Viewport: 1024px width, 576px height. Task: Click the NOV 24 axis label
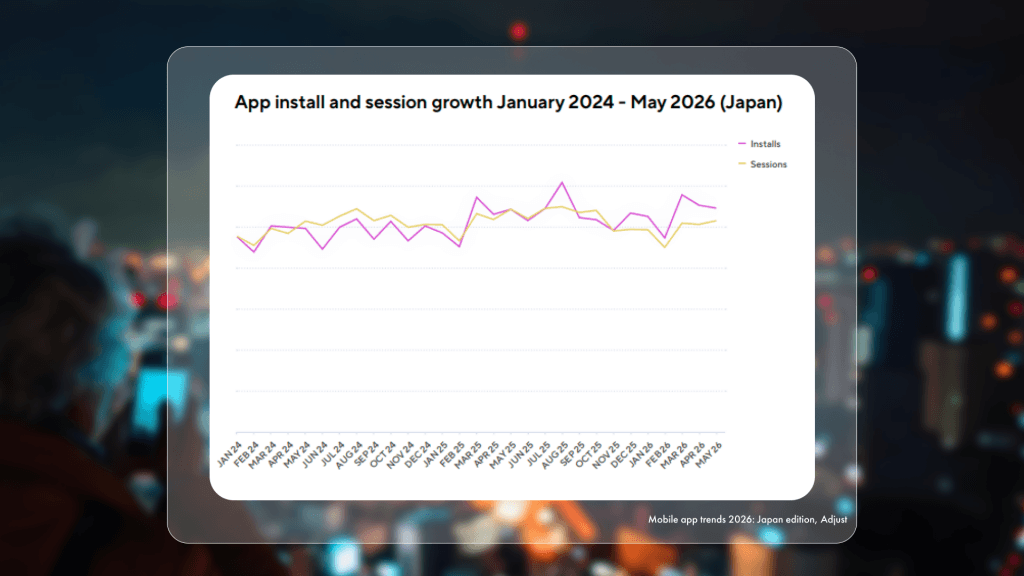click(400, 455)
